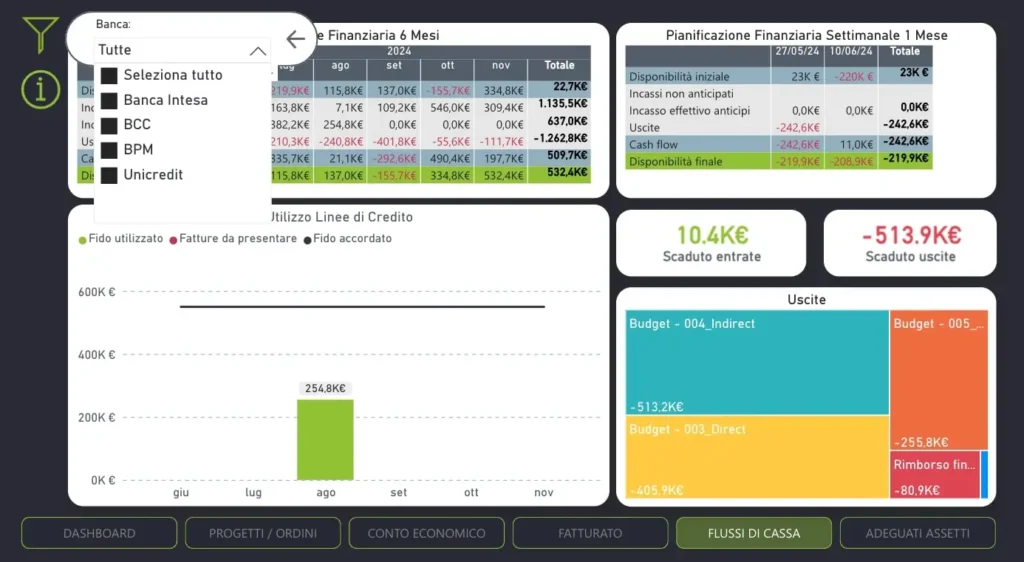This screenshot has width=1024, height=562.
Task: Collapse the Banca dropdown chevron
Action: click(258, 51)
